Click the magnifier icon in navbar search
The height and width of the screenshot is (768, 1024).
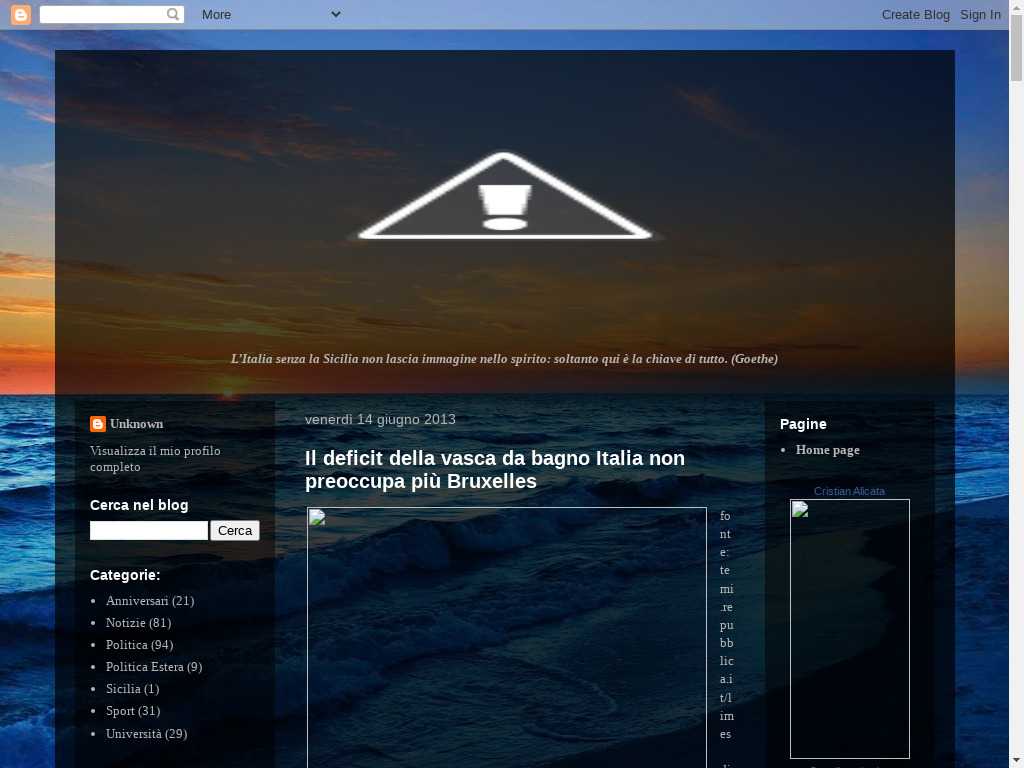click(x=174, y=14)
